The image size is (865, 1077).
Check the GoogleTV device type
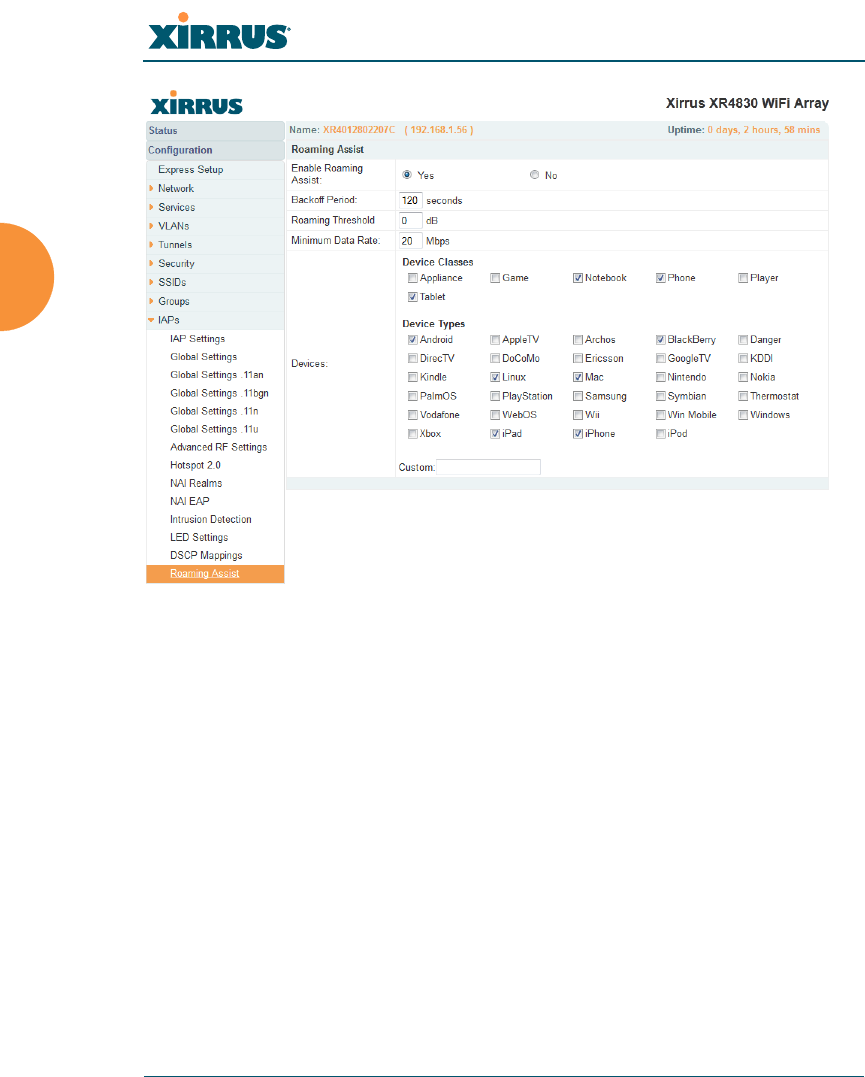coord(660,359)
